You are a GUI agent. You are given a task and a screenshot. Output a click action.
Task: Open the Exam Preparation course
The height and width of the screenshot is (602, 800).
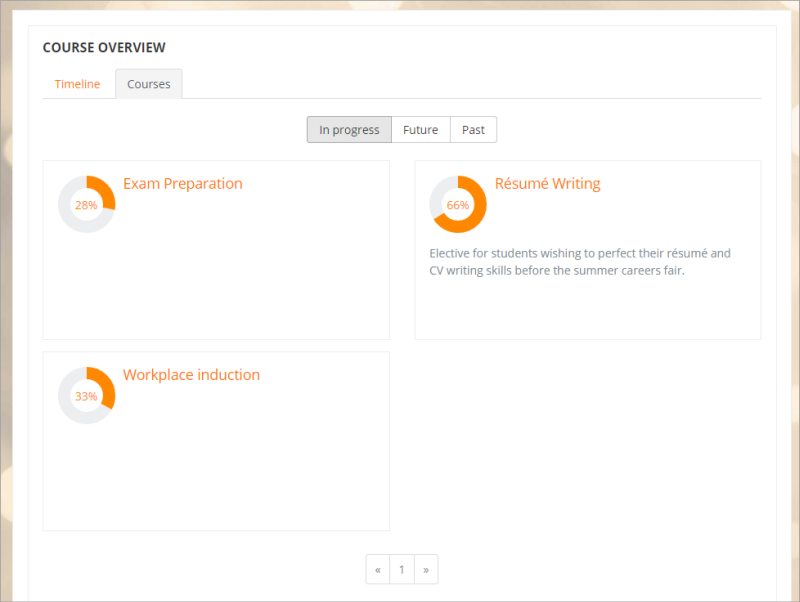[182, 184]
